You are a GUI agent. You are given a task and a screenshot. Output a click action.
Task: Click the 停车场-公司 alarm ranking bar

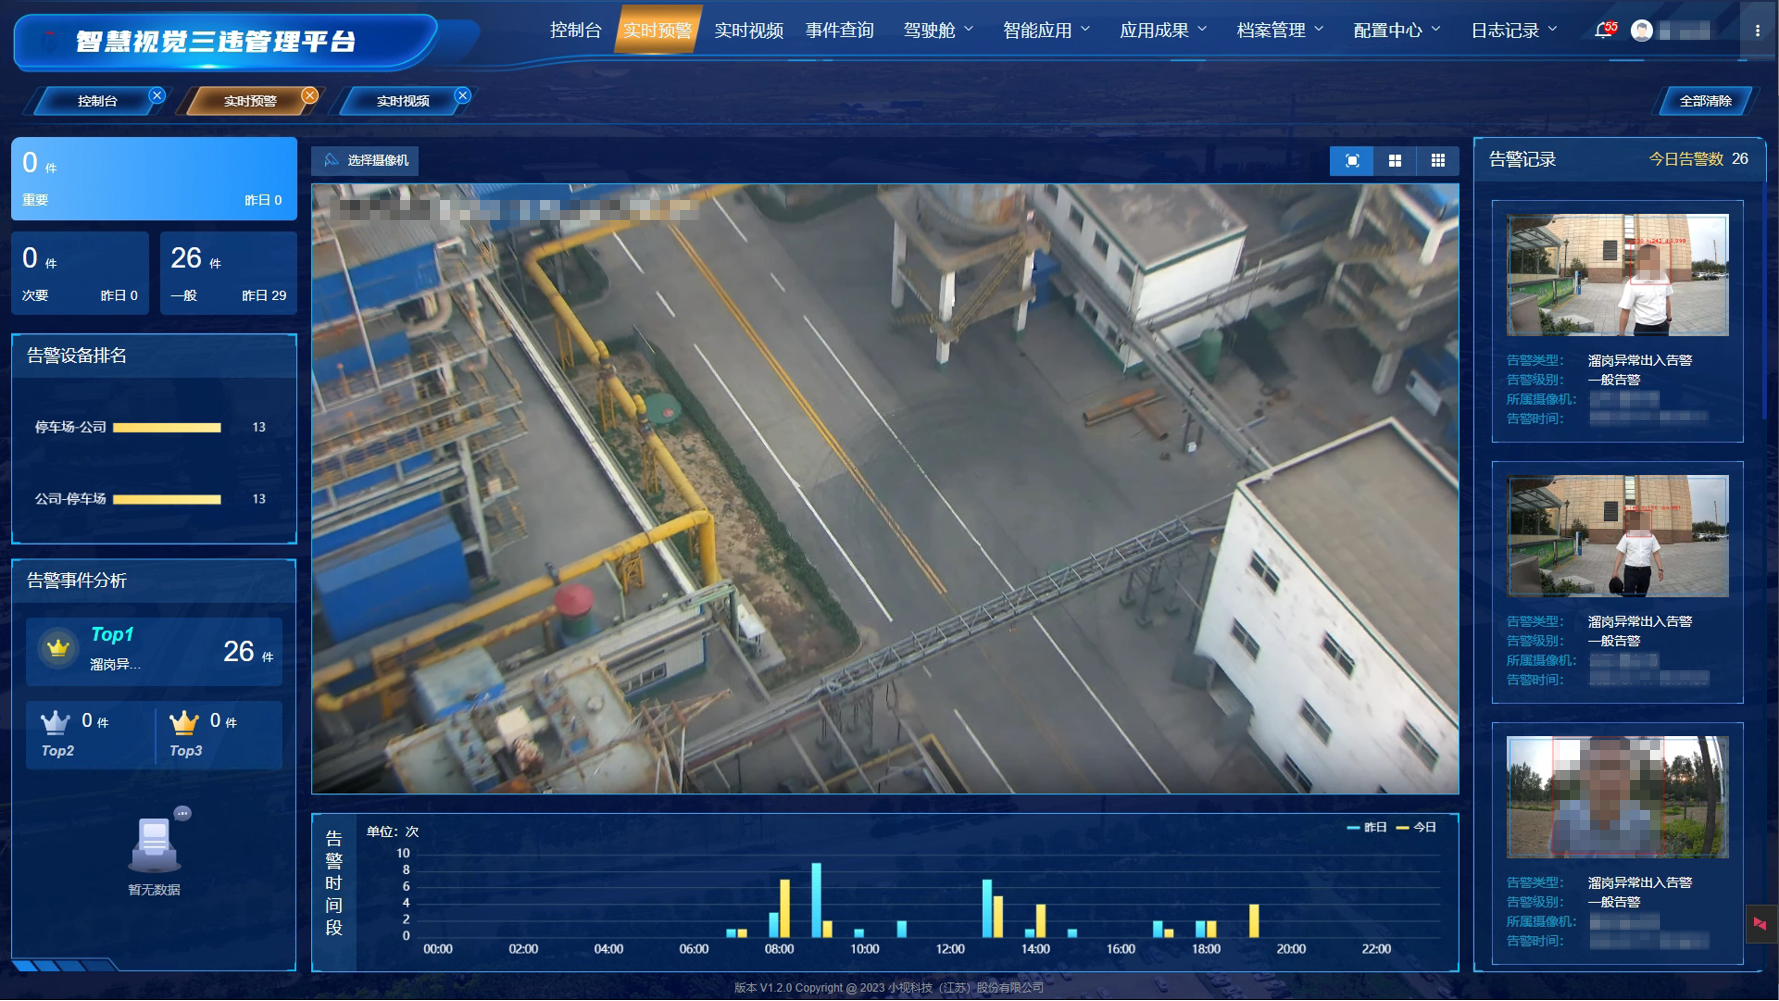click(x=167, y=428)
